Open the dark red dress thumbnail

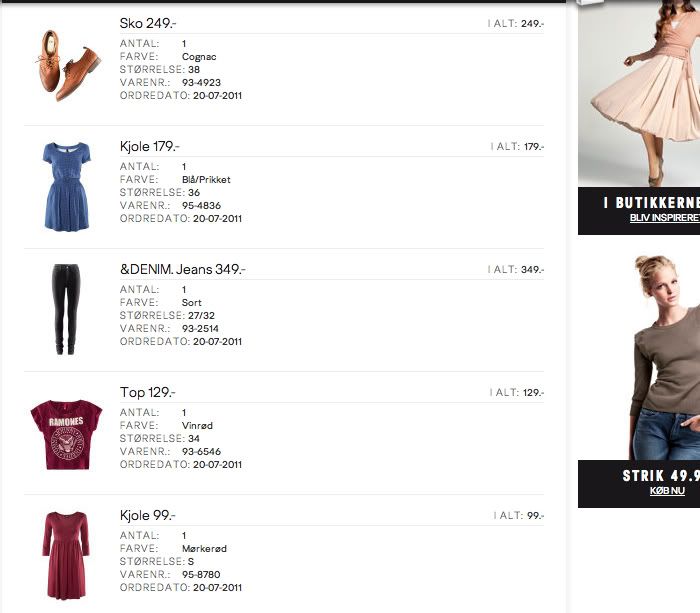pos(66,555)
